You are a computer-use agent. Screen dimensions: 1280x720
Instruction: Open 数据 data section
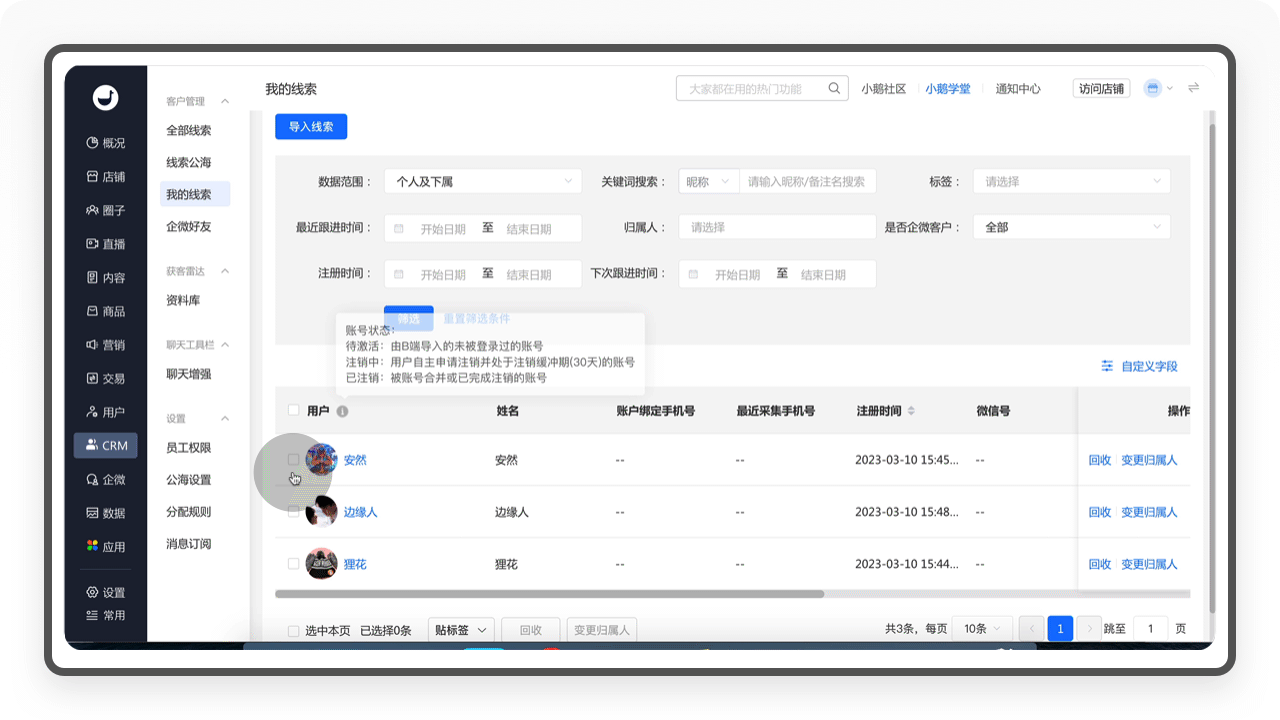pyautogui.click(x=106, y=513)
